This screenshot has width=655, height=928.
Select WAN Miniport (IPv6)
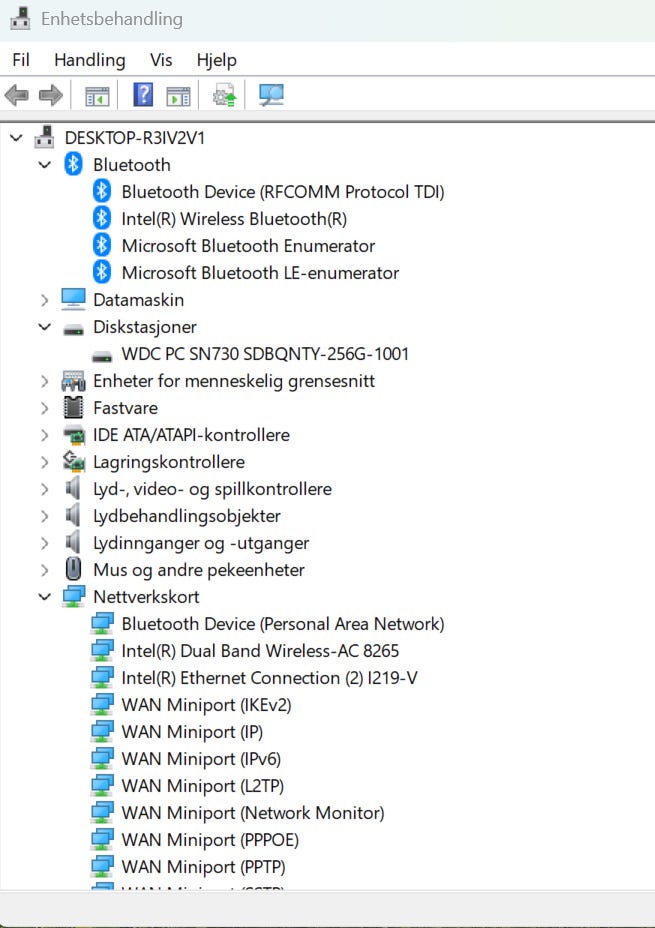click(201, 759)
